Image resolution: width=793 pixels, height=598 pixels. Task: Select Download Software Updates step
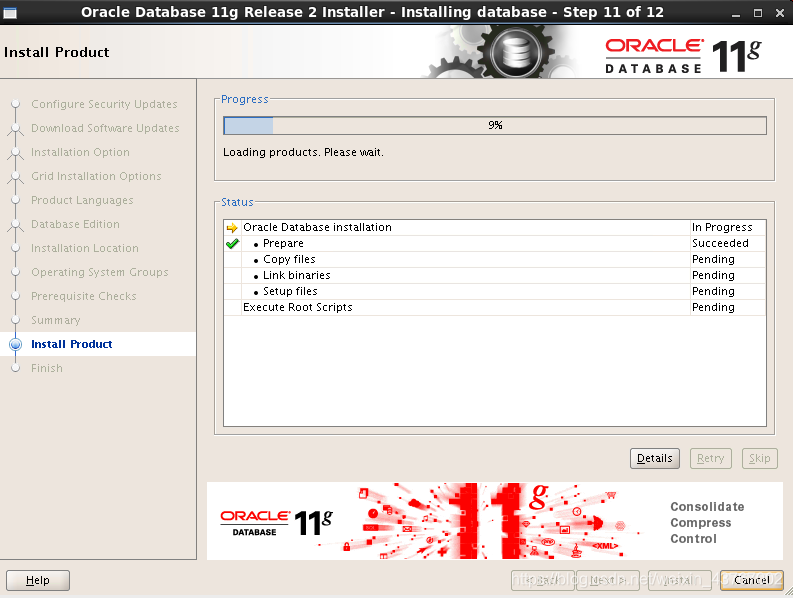105,129
